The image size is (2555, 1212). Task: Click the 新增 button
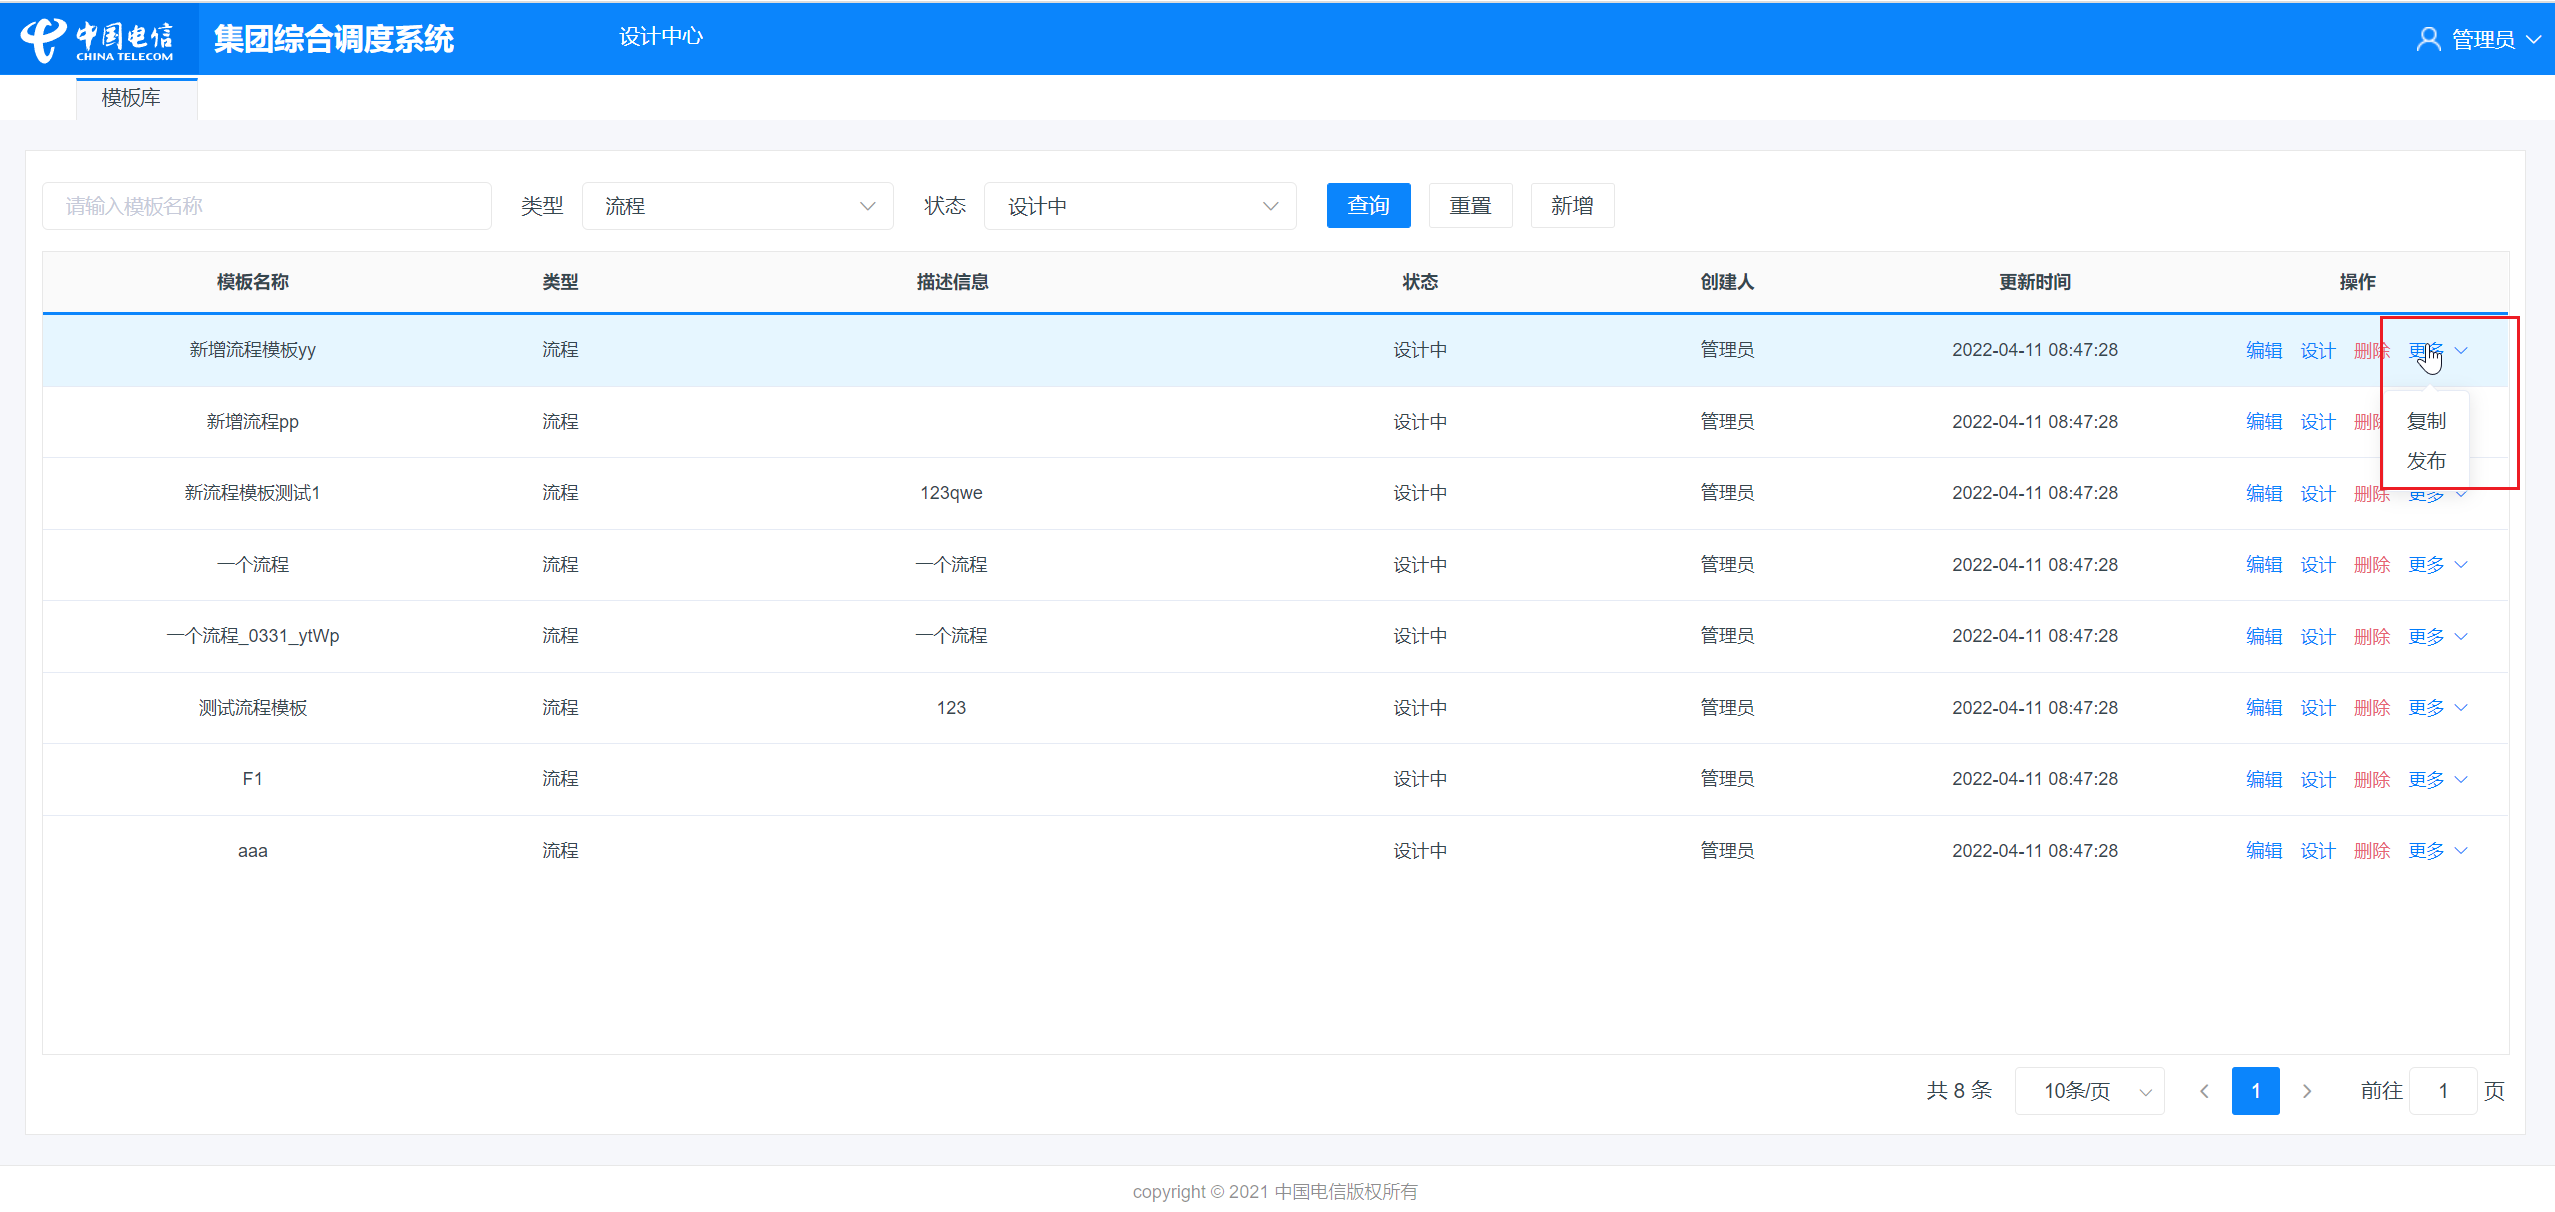(x=1573, y=205)
